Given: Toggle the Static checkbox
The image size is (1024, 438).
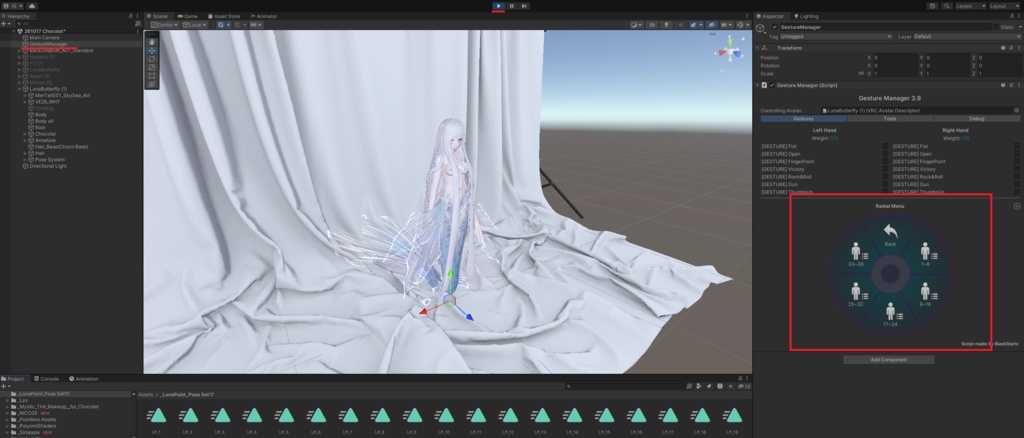Looking at the screenshot, I should tap(997, 27).
